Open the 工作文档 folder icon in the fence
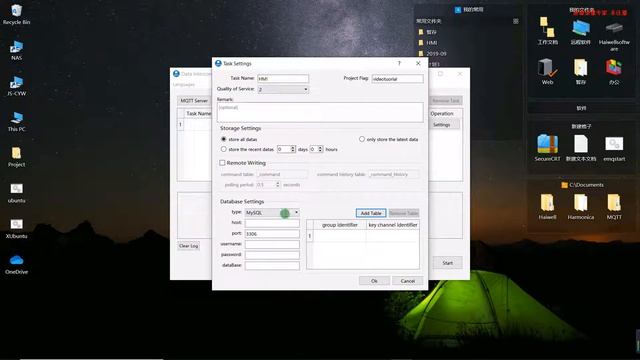Image resolution: width=640 pixels, height=360 pixels. pyautogui.click(x=547, y=31)
